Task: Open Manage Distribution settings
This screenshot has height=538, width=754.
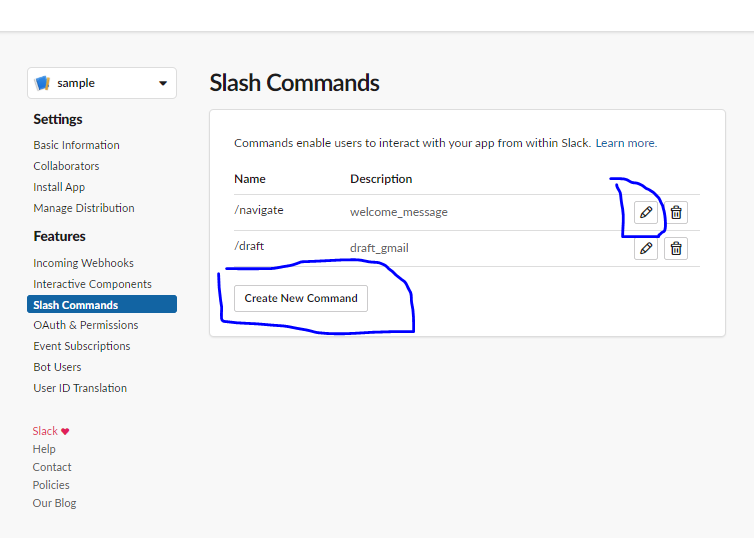Action: (x=84, y=208)
